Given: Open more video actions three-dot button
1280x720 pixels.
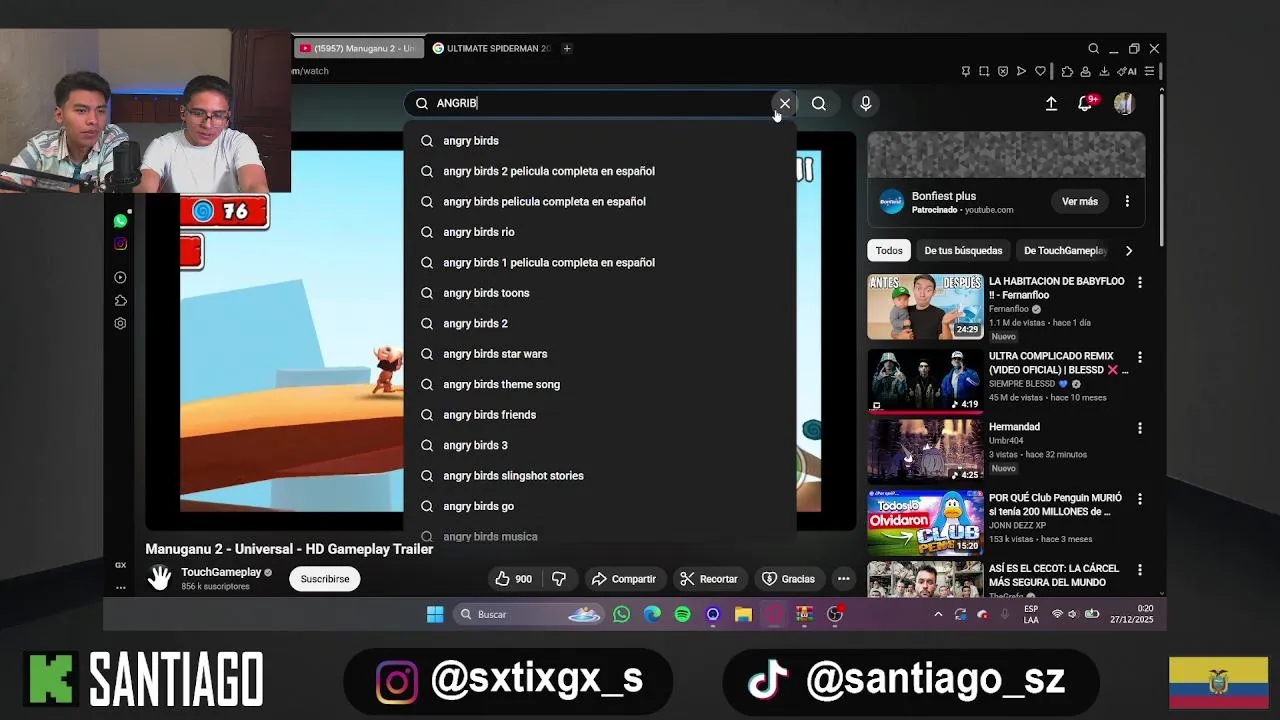Looking at the screenshot, I should tap(844, 579).
